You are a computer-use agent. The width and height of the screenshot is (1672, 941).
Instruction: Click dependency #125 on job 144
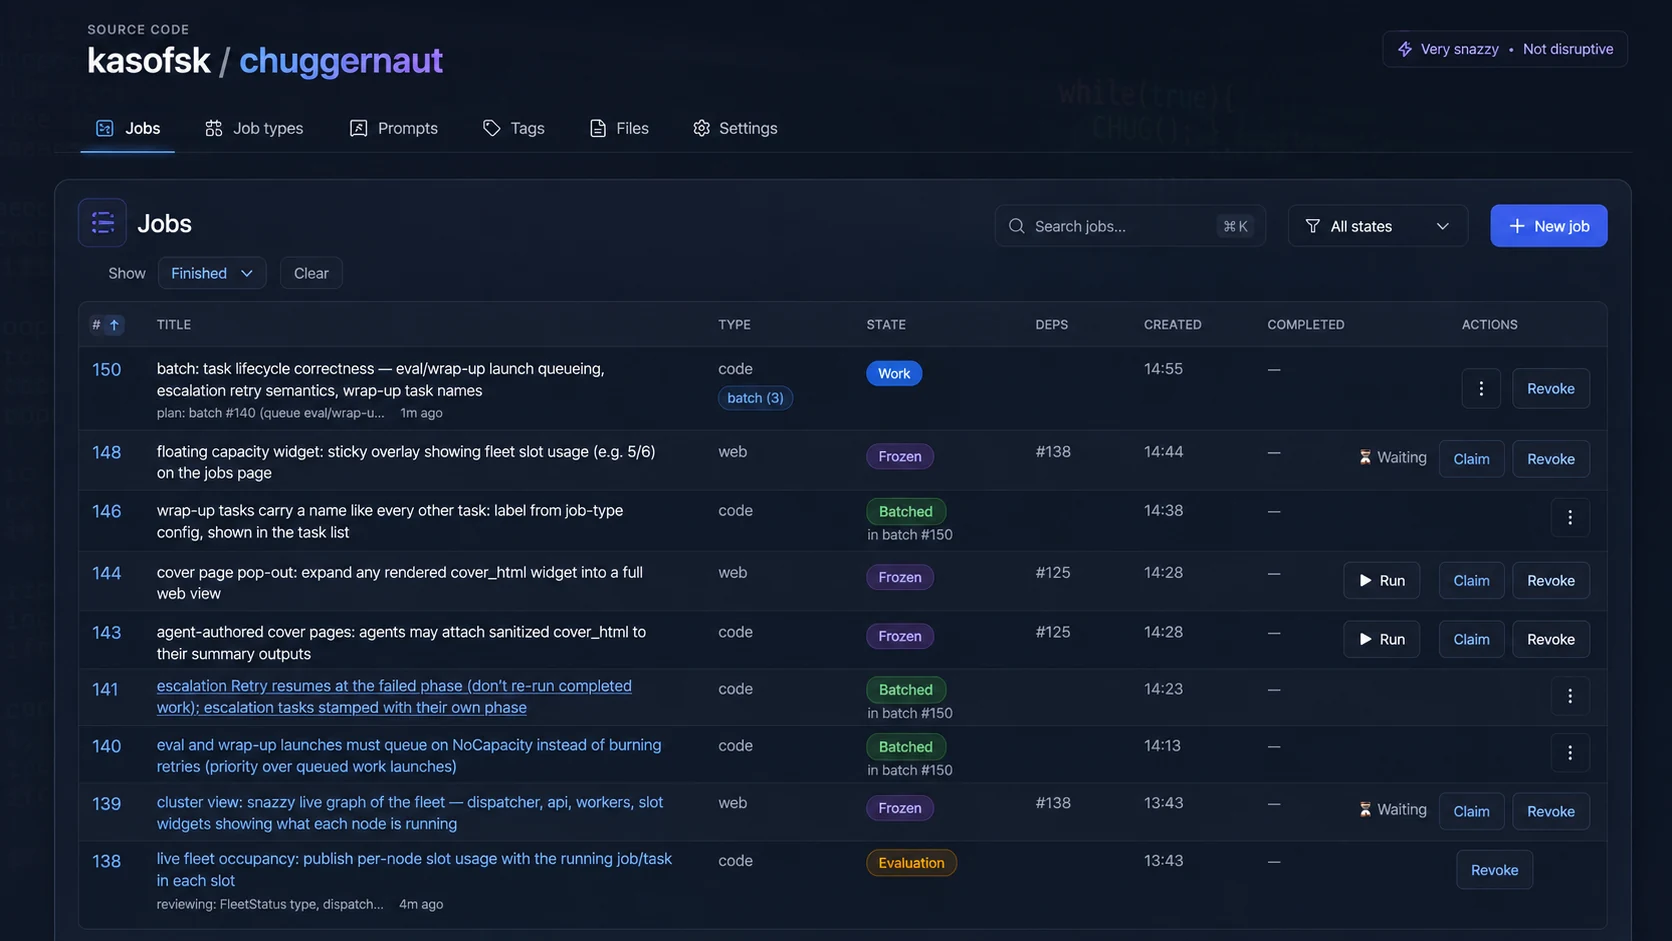(x=1053, y=573)
